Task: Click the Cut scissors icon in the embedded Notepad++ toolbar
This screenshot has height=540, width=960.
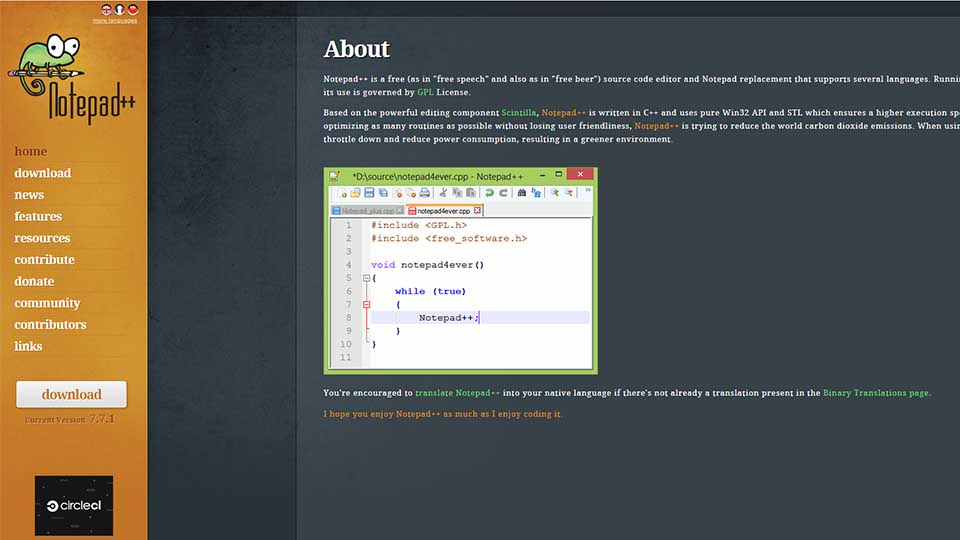Action: [443, 193]
